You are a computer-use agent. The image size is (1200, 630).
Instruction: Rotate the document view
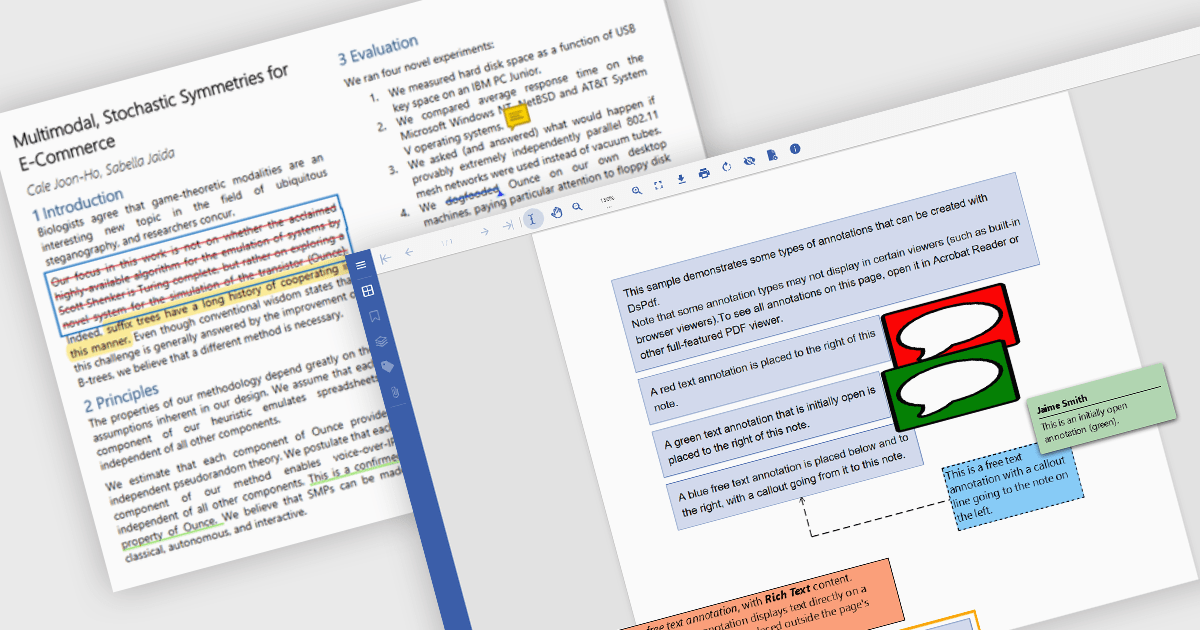click(x=726, y=167)
